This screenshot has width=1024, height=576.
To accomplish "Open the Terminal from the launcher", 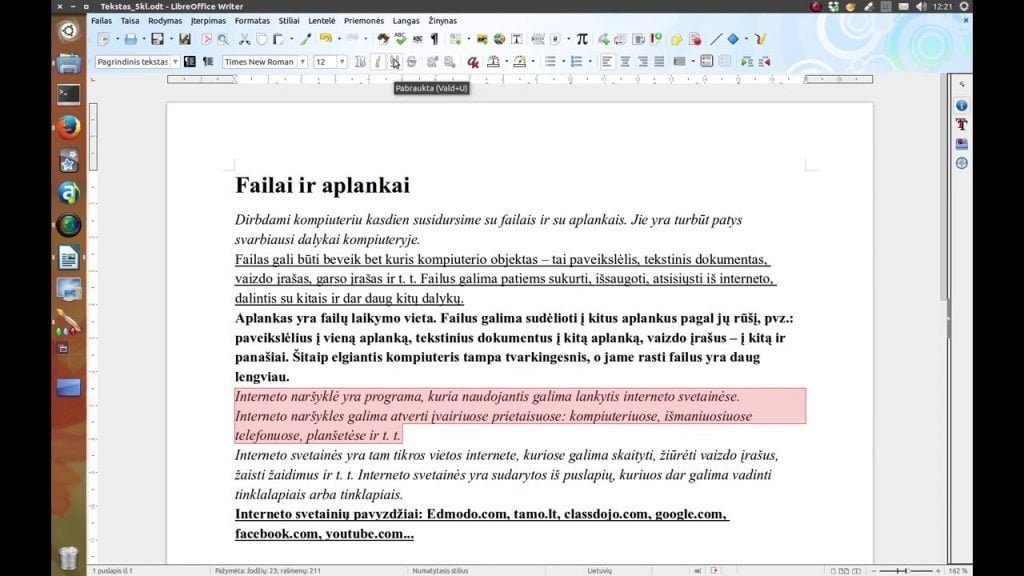I will click(69, 95).
